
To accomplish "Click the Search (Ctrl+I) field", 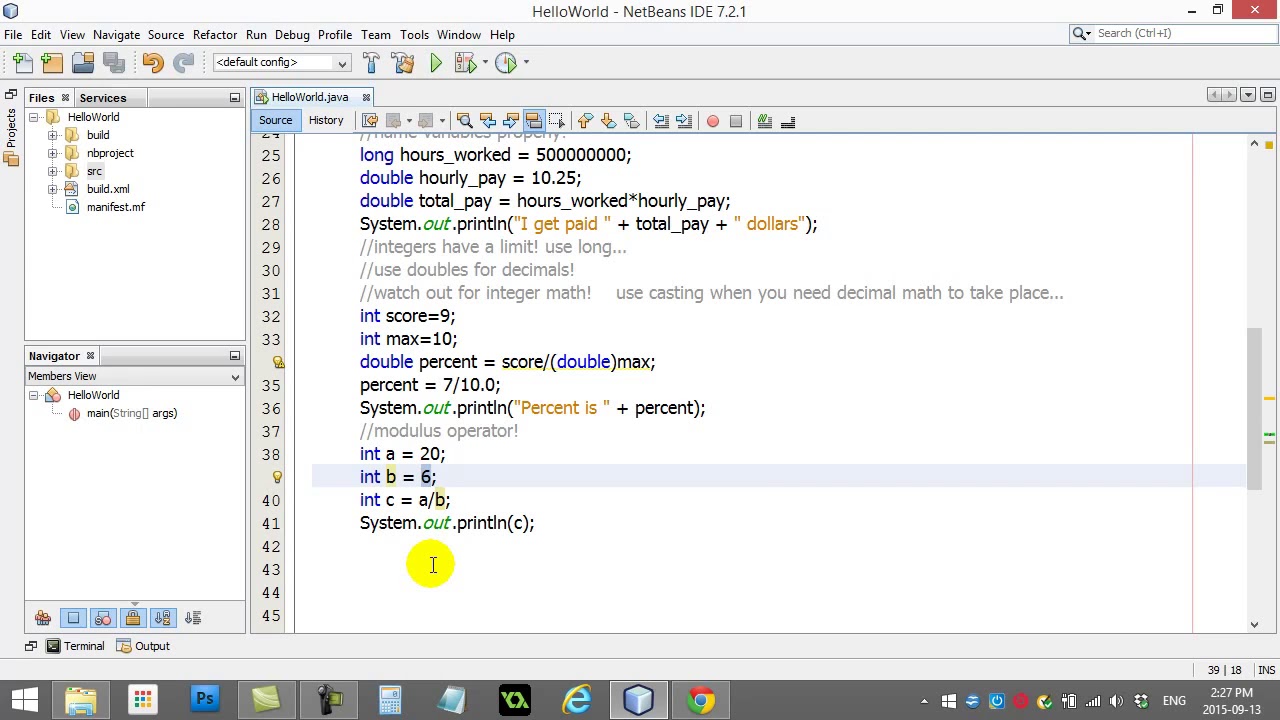I will [1171, 34].
